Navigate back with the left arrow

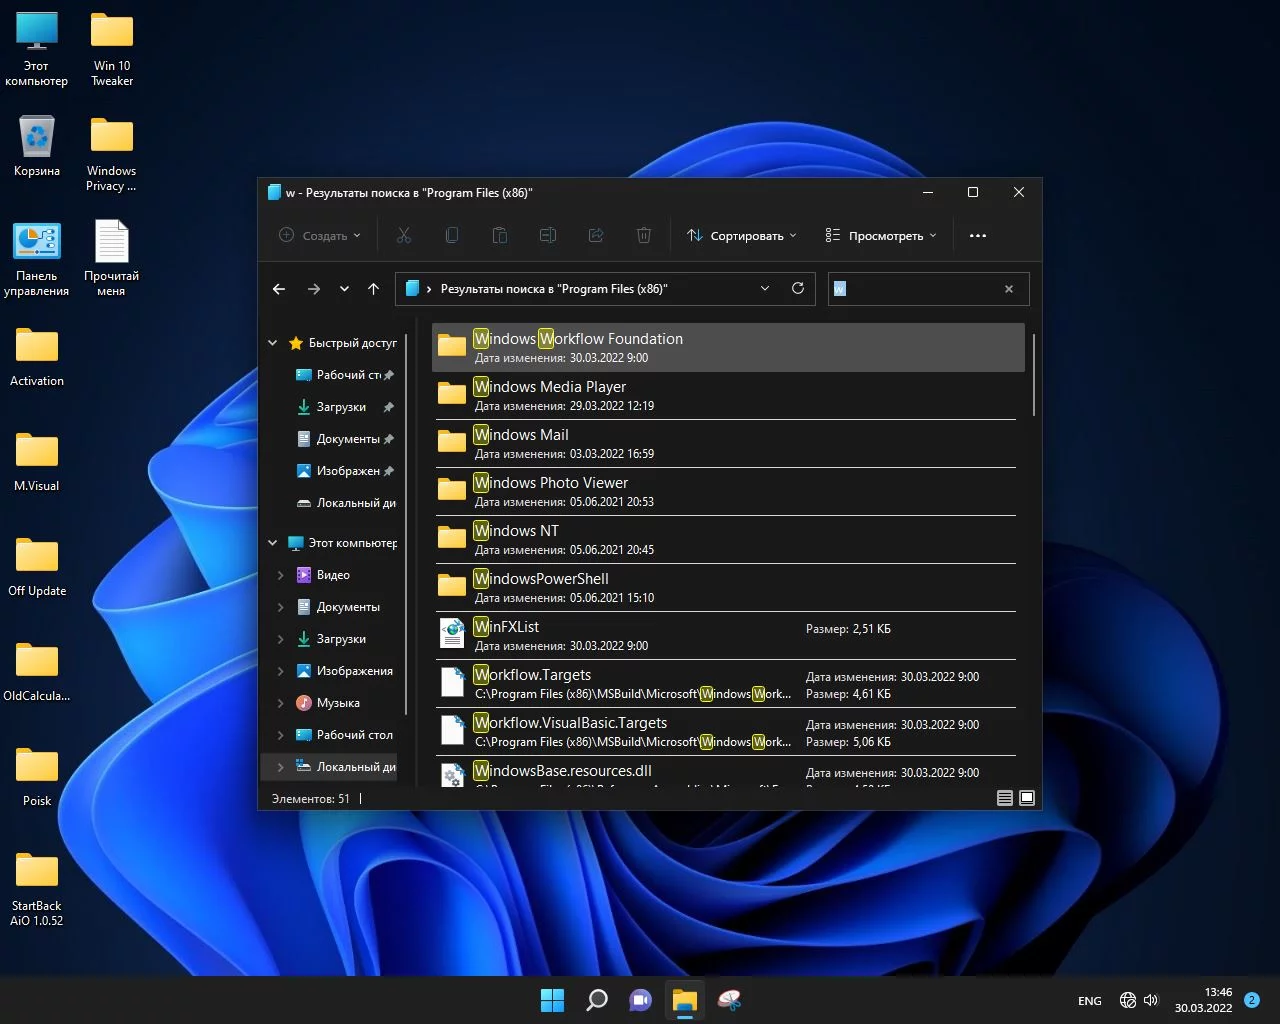pyautogui.click(x=279, y=289)
